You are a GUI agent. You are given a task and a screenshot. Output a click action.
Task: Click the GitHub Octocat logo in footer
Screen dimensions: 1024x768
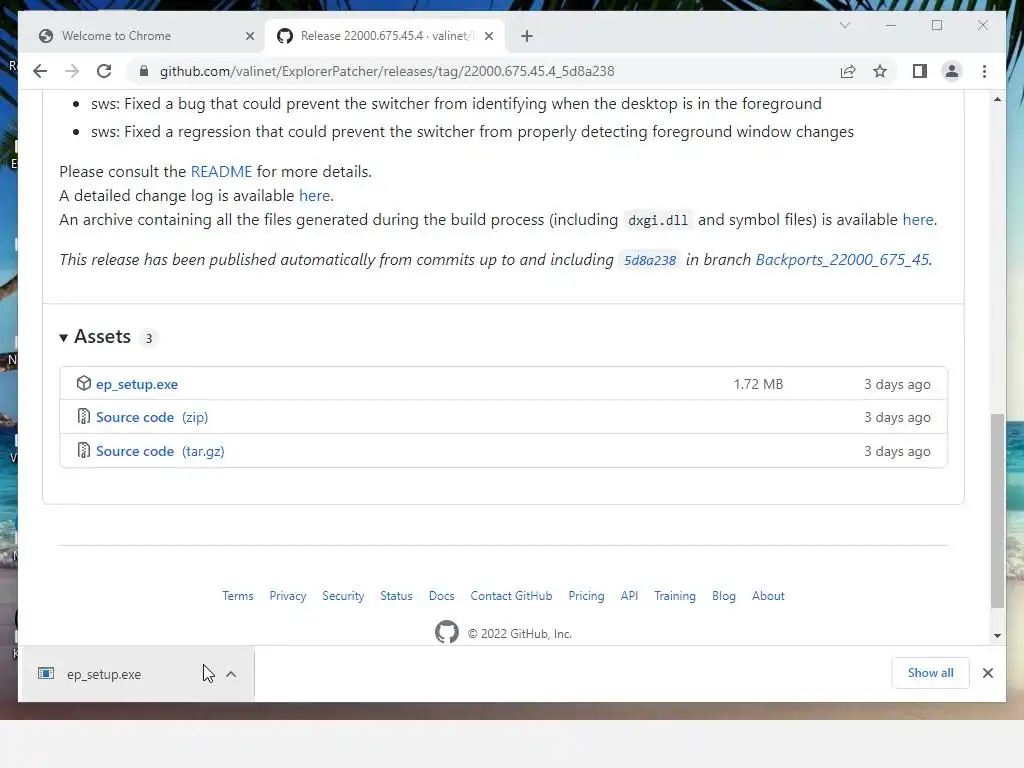447,632
